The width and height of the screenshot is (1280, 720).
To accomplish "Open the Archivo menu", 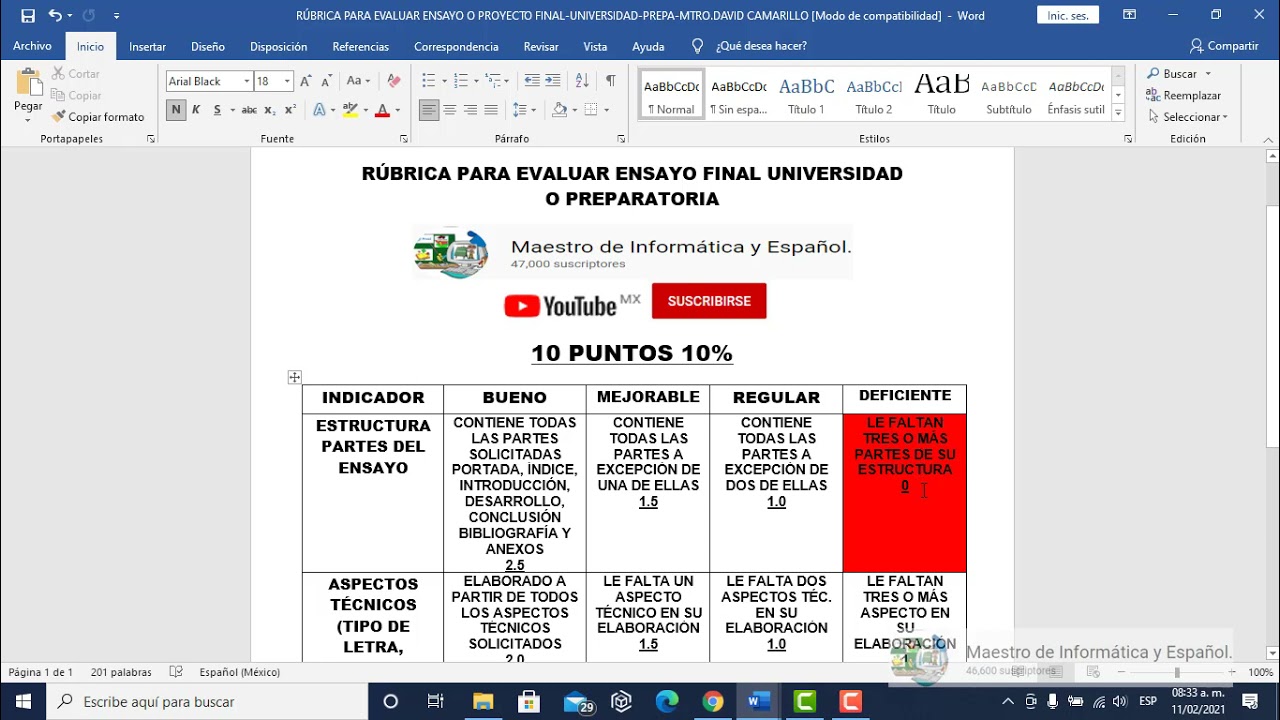I will [x=32, y=46].
